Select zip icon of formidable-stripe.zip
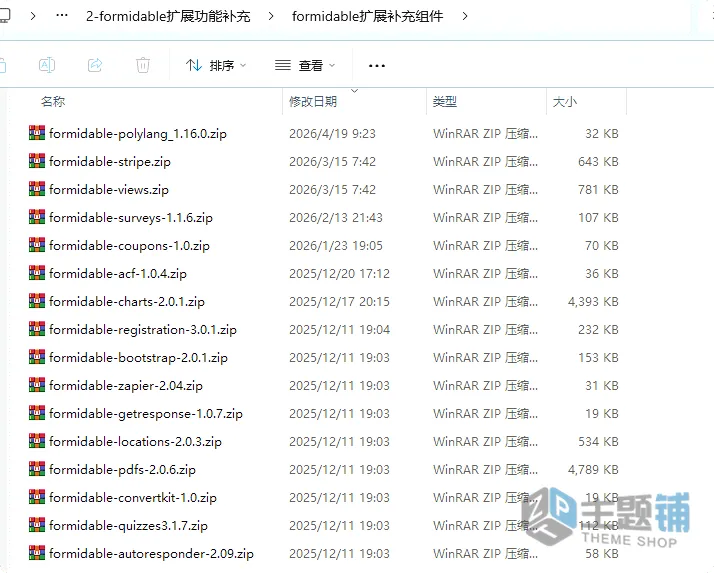The height and width of the screenshot is (573, 714). [37, 161]
